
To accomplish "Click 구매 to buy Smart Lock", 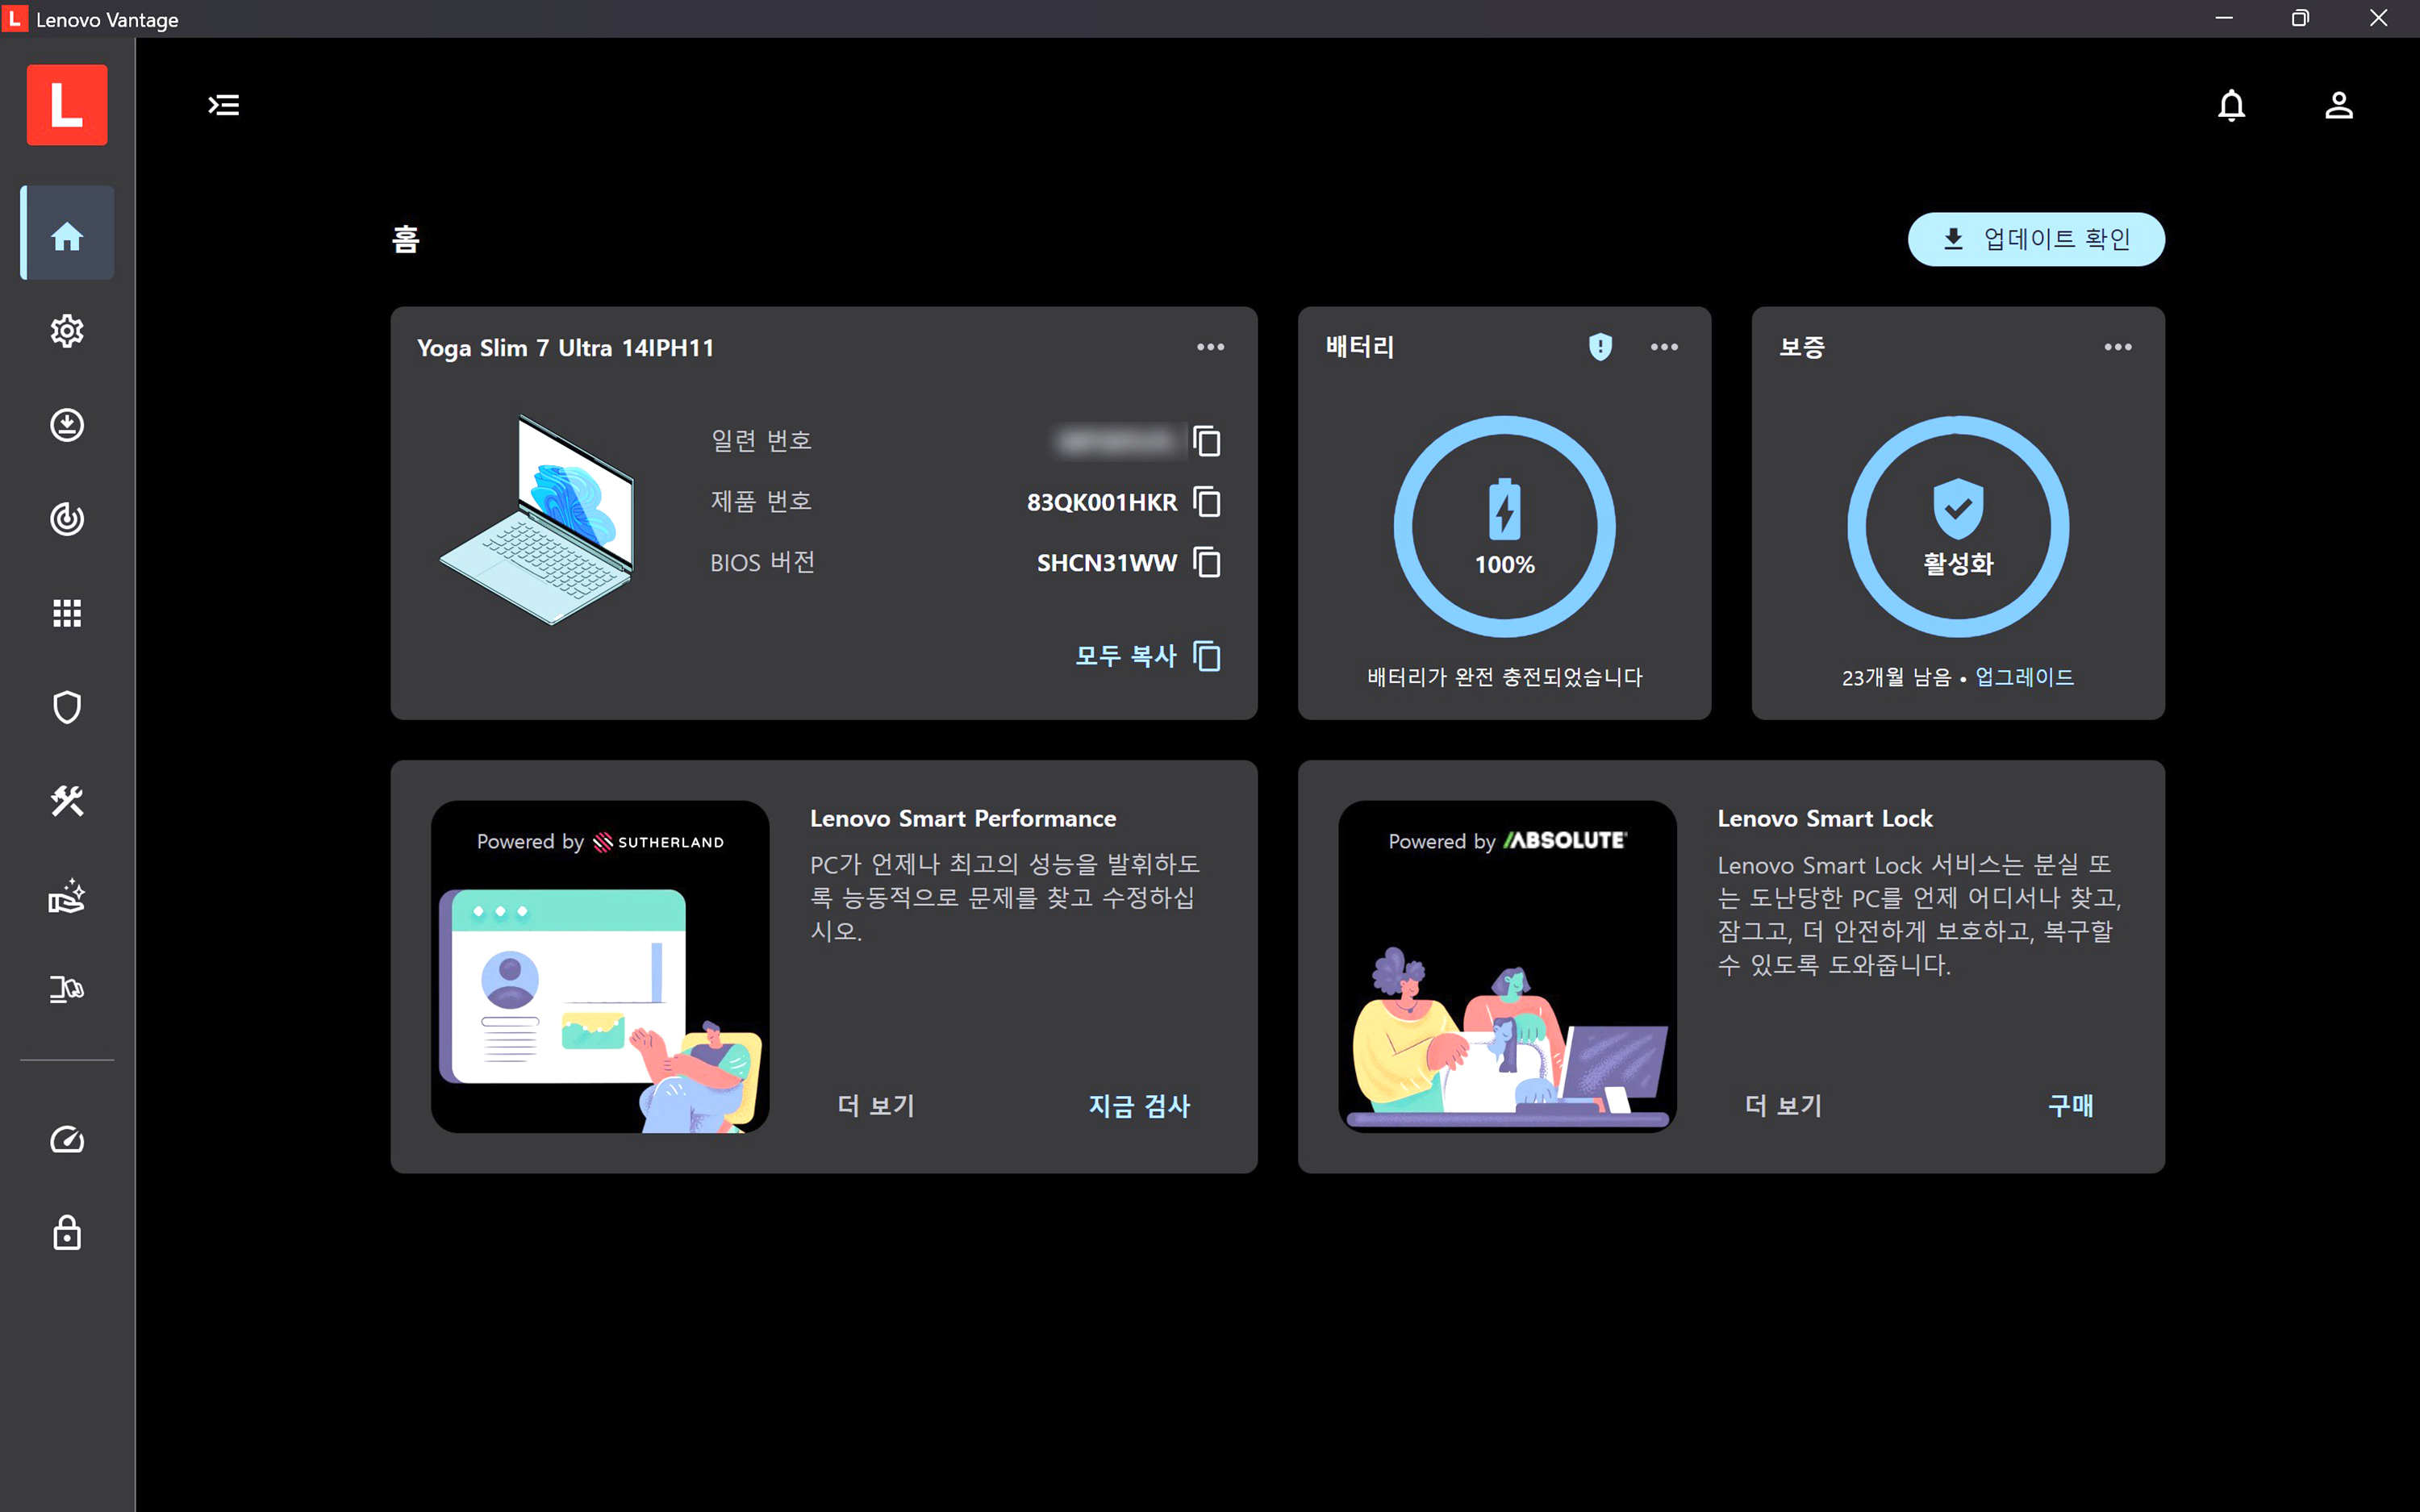I will point(2071,1106).
